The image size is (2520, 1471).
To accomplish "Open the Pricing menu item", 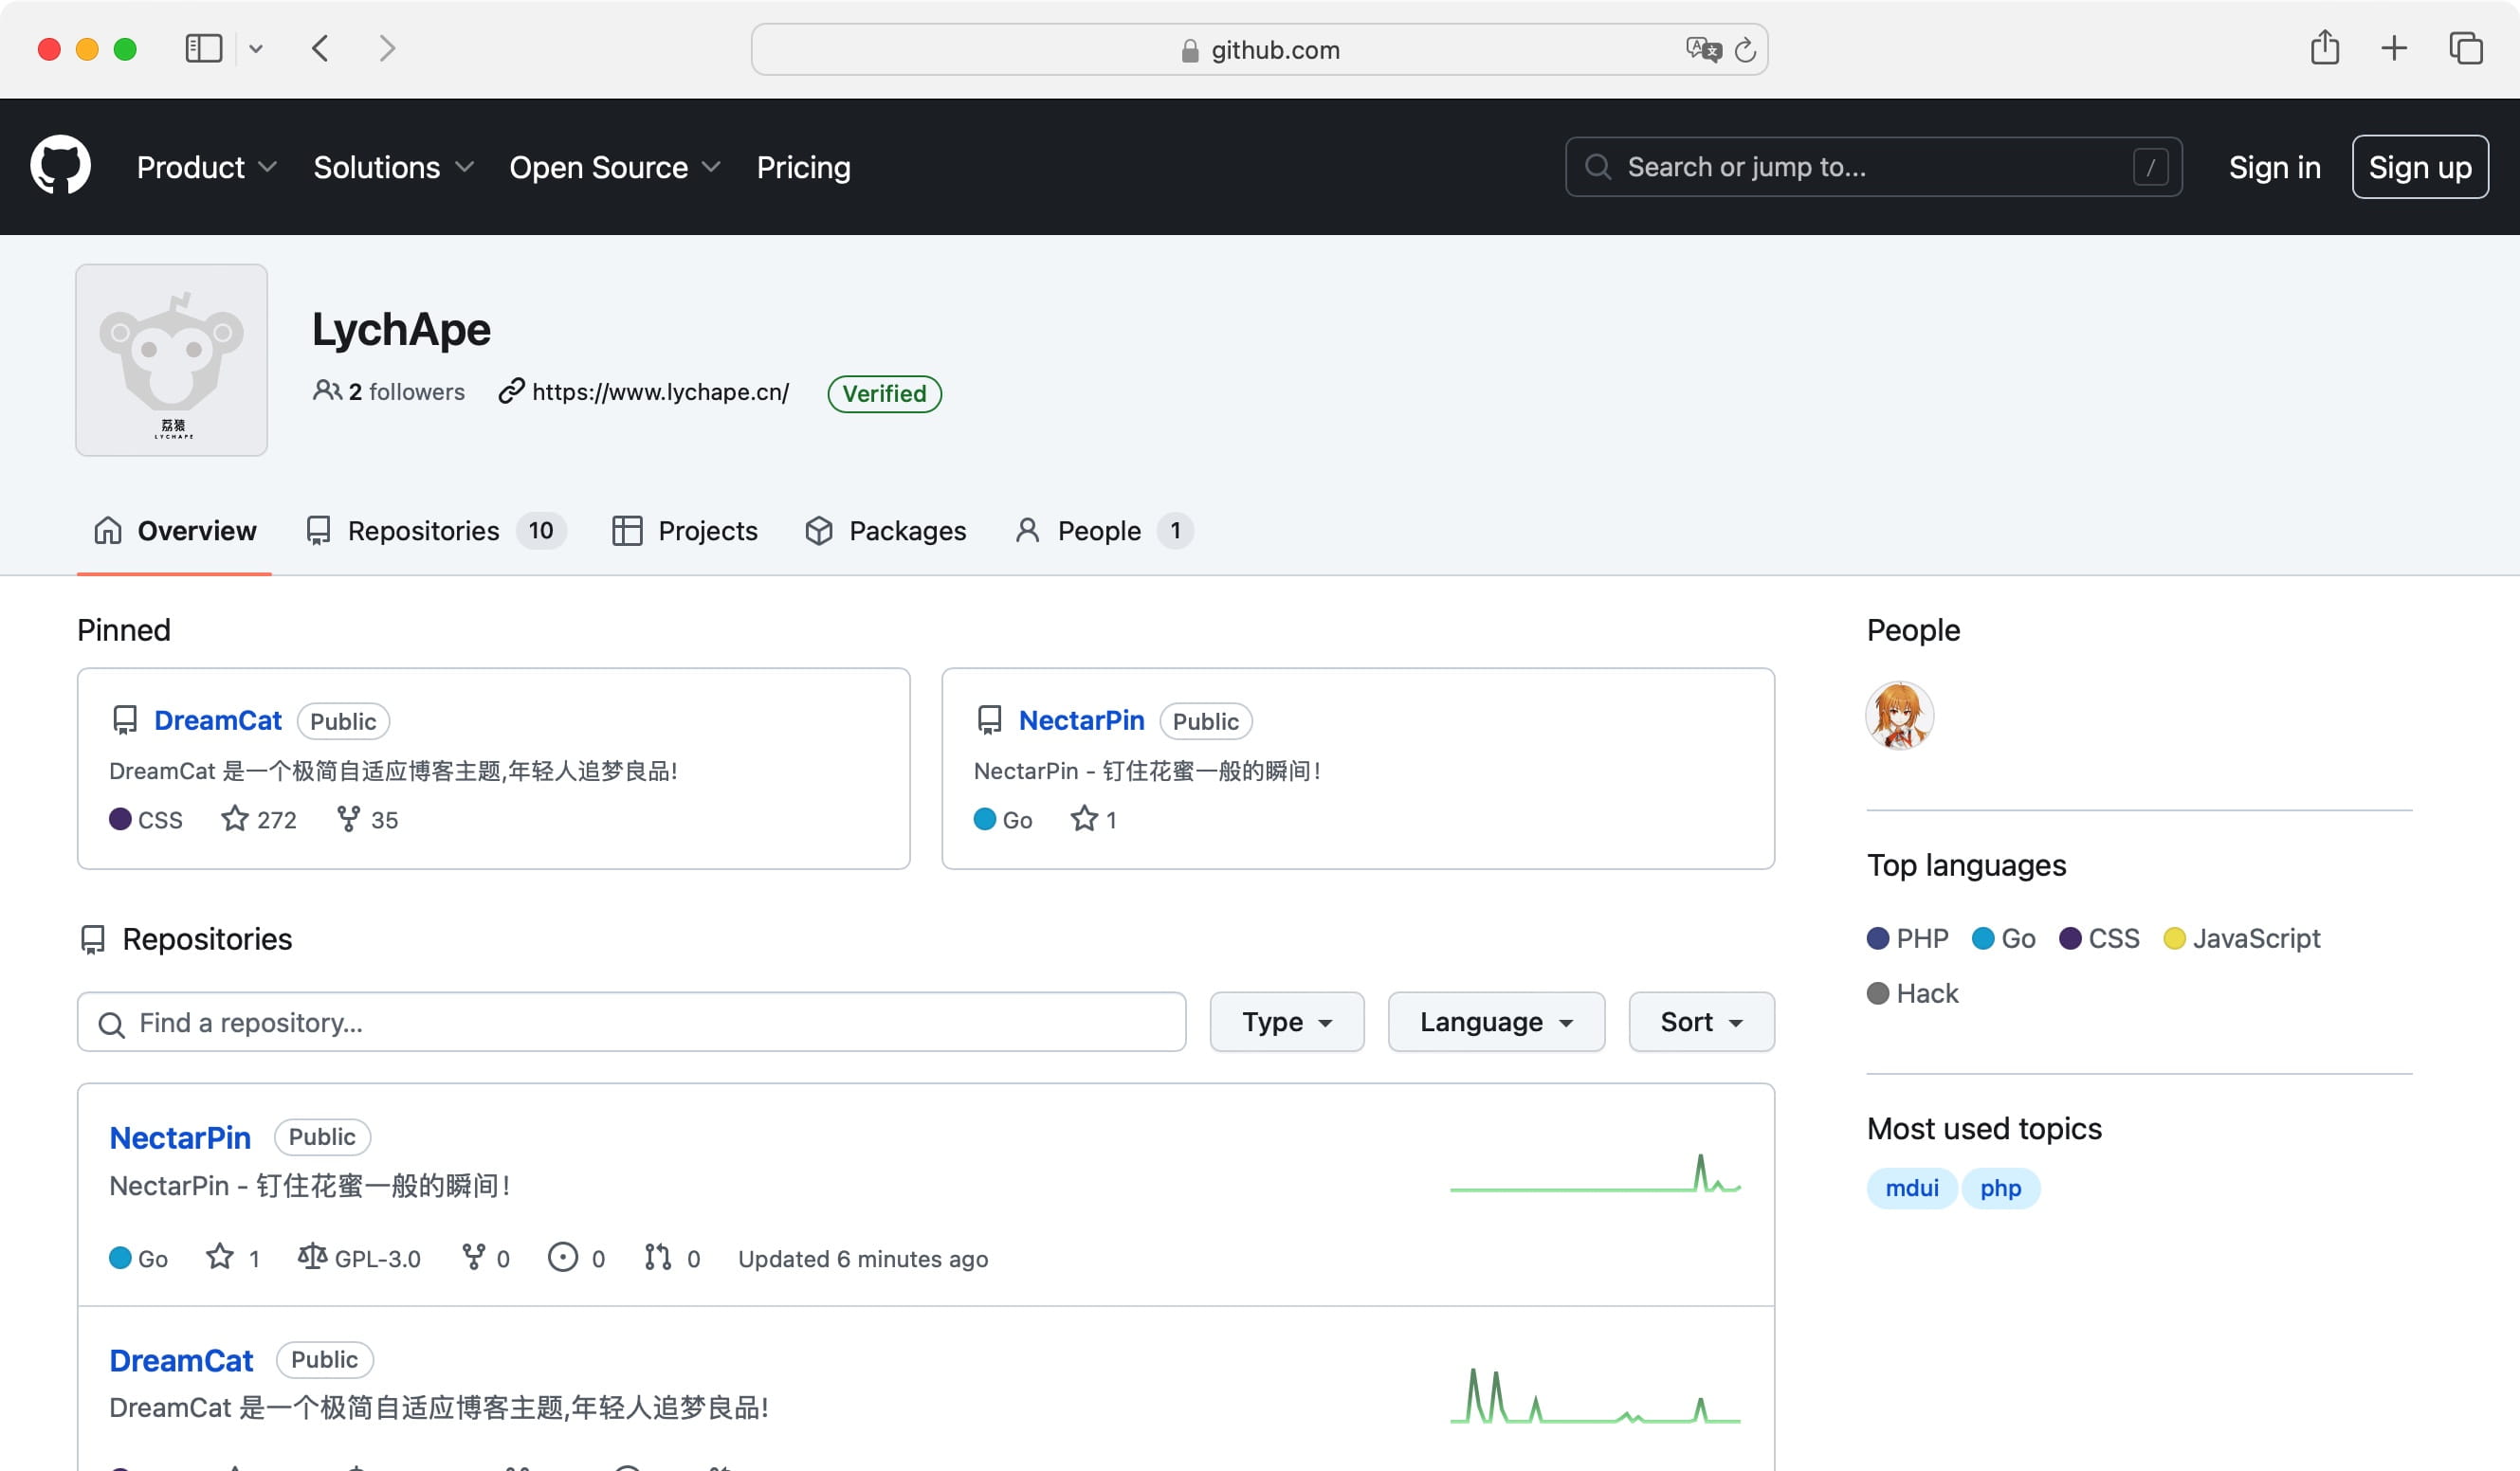I will point(803,167).
